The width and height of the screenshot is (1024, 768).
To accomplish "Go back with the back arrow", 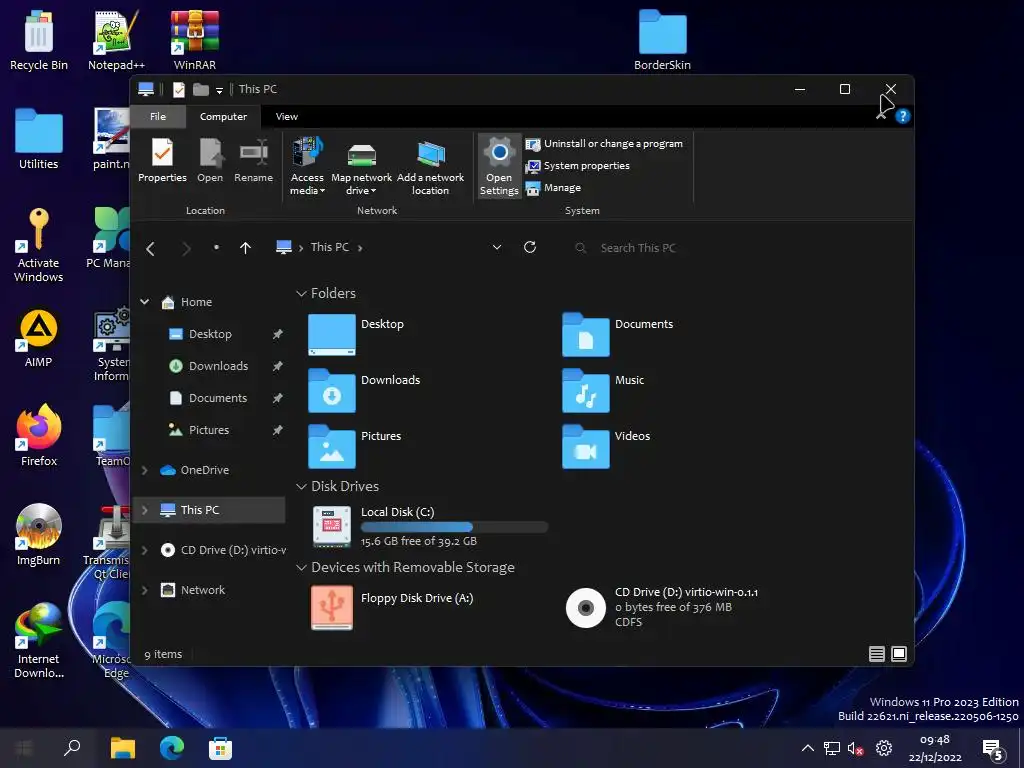I will point(150,248).
